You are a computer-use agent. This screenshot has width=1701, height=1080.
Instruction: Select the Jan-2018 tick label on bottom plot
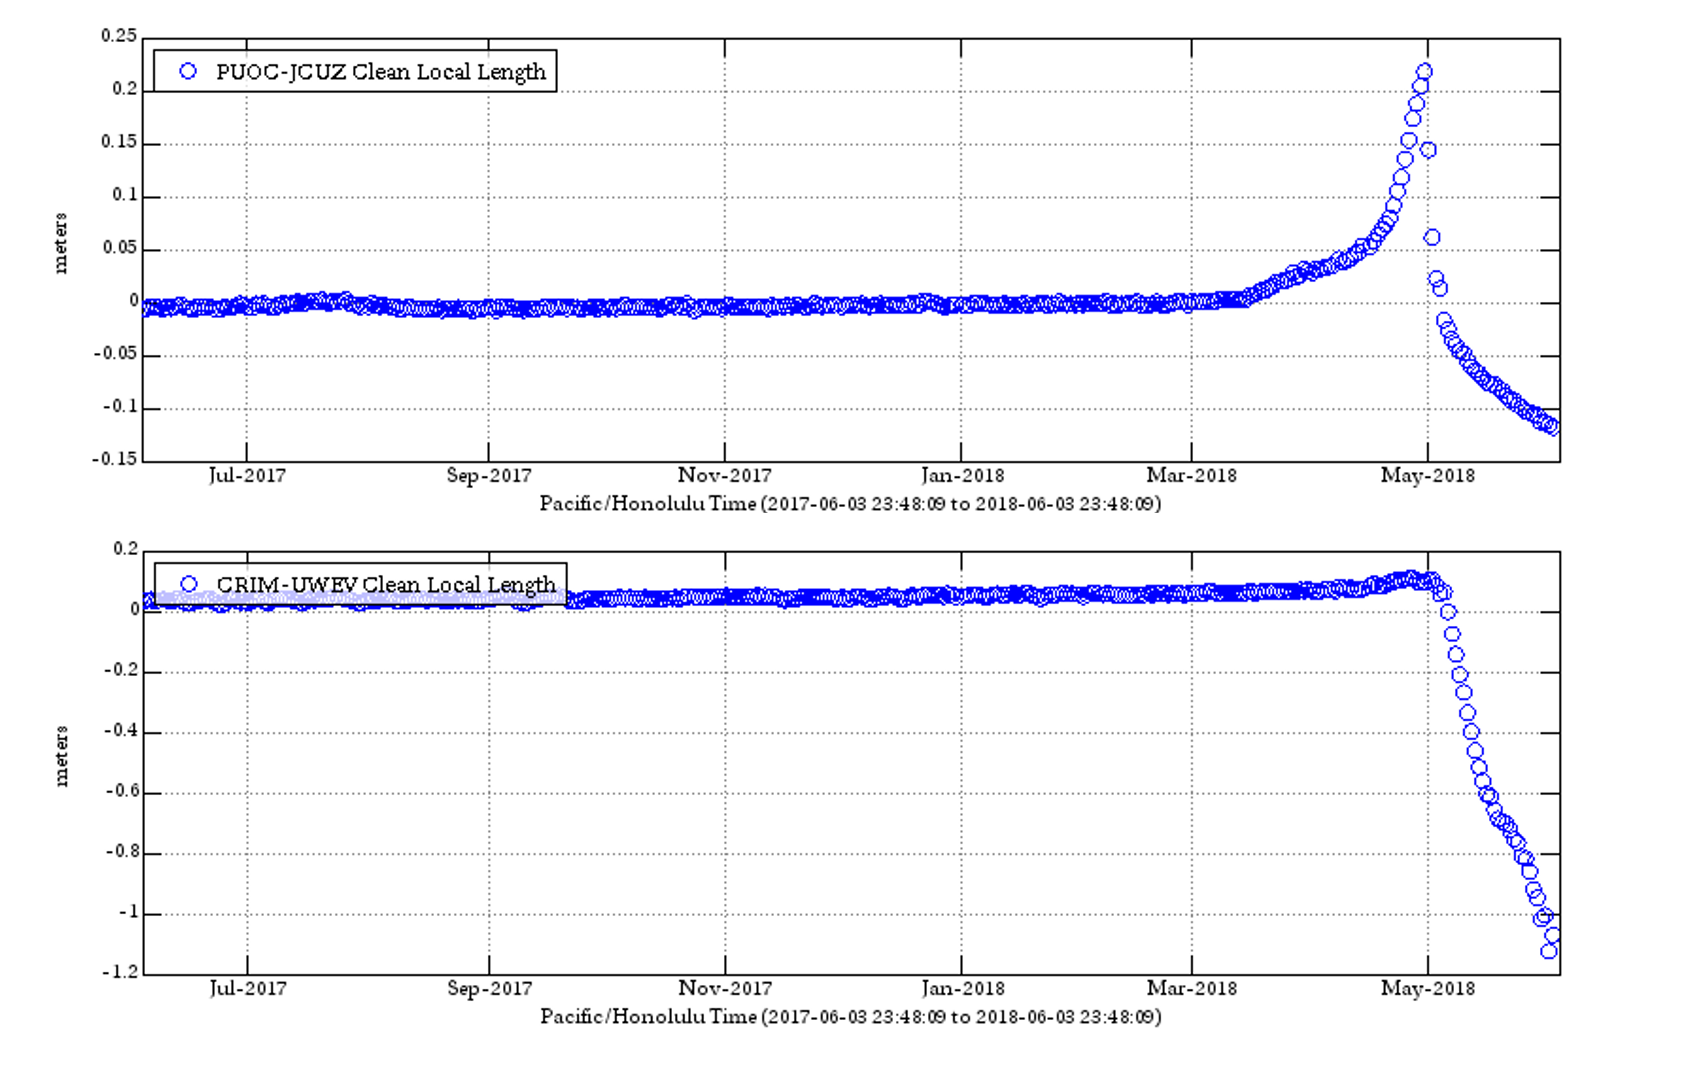point(962,989)
